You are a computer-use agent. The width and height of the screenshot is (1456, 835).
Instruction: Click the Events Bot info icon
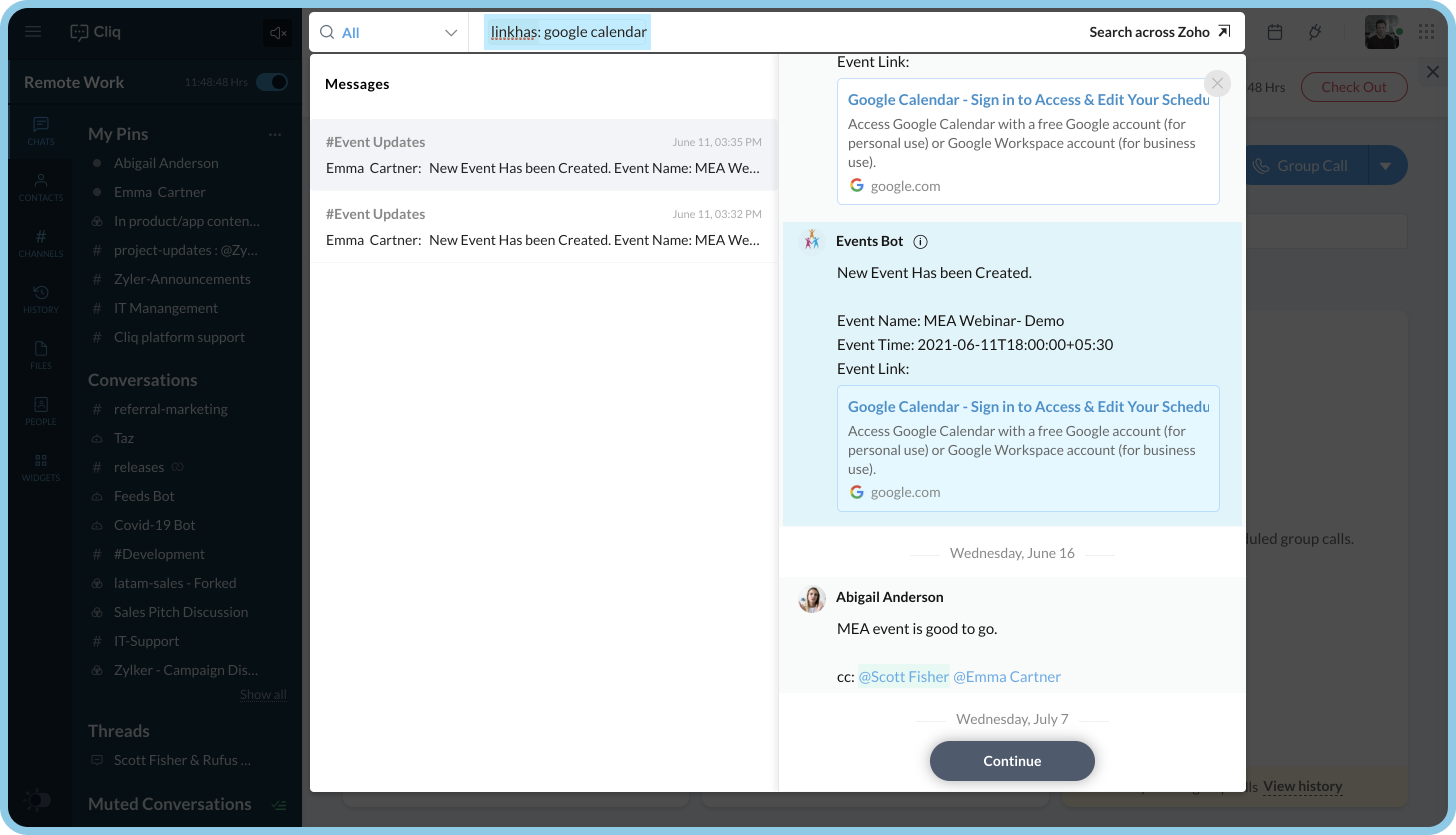[921, 241]
